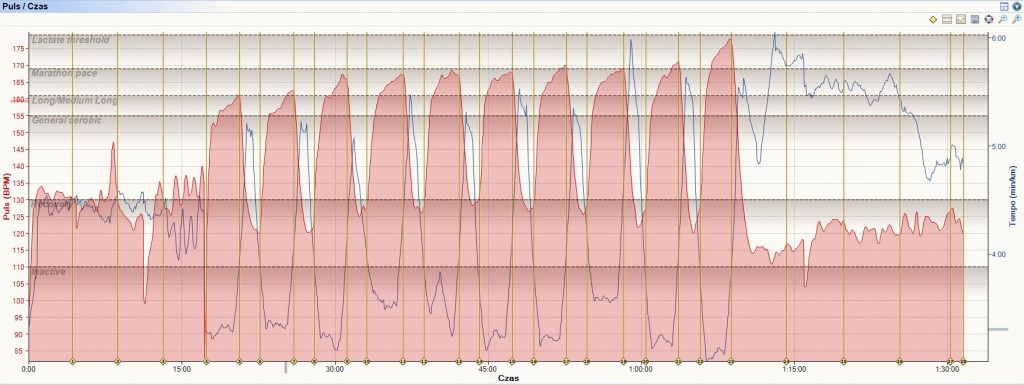Click the 45:00 time axis tick label
The width and height of the screenshot is (1024, 385).
(488, 369)
